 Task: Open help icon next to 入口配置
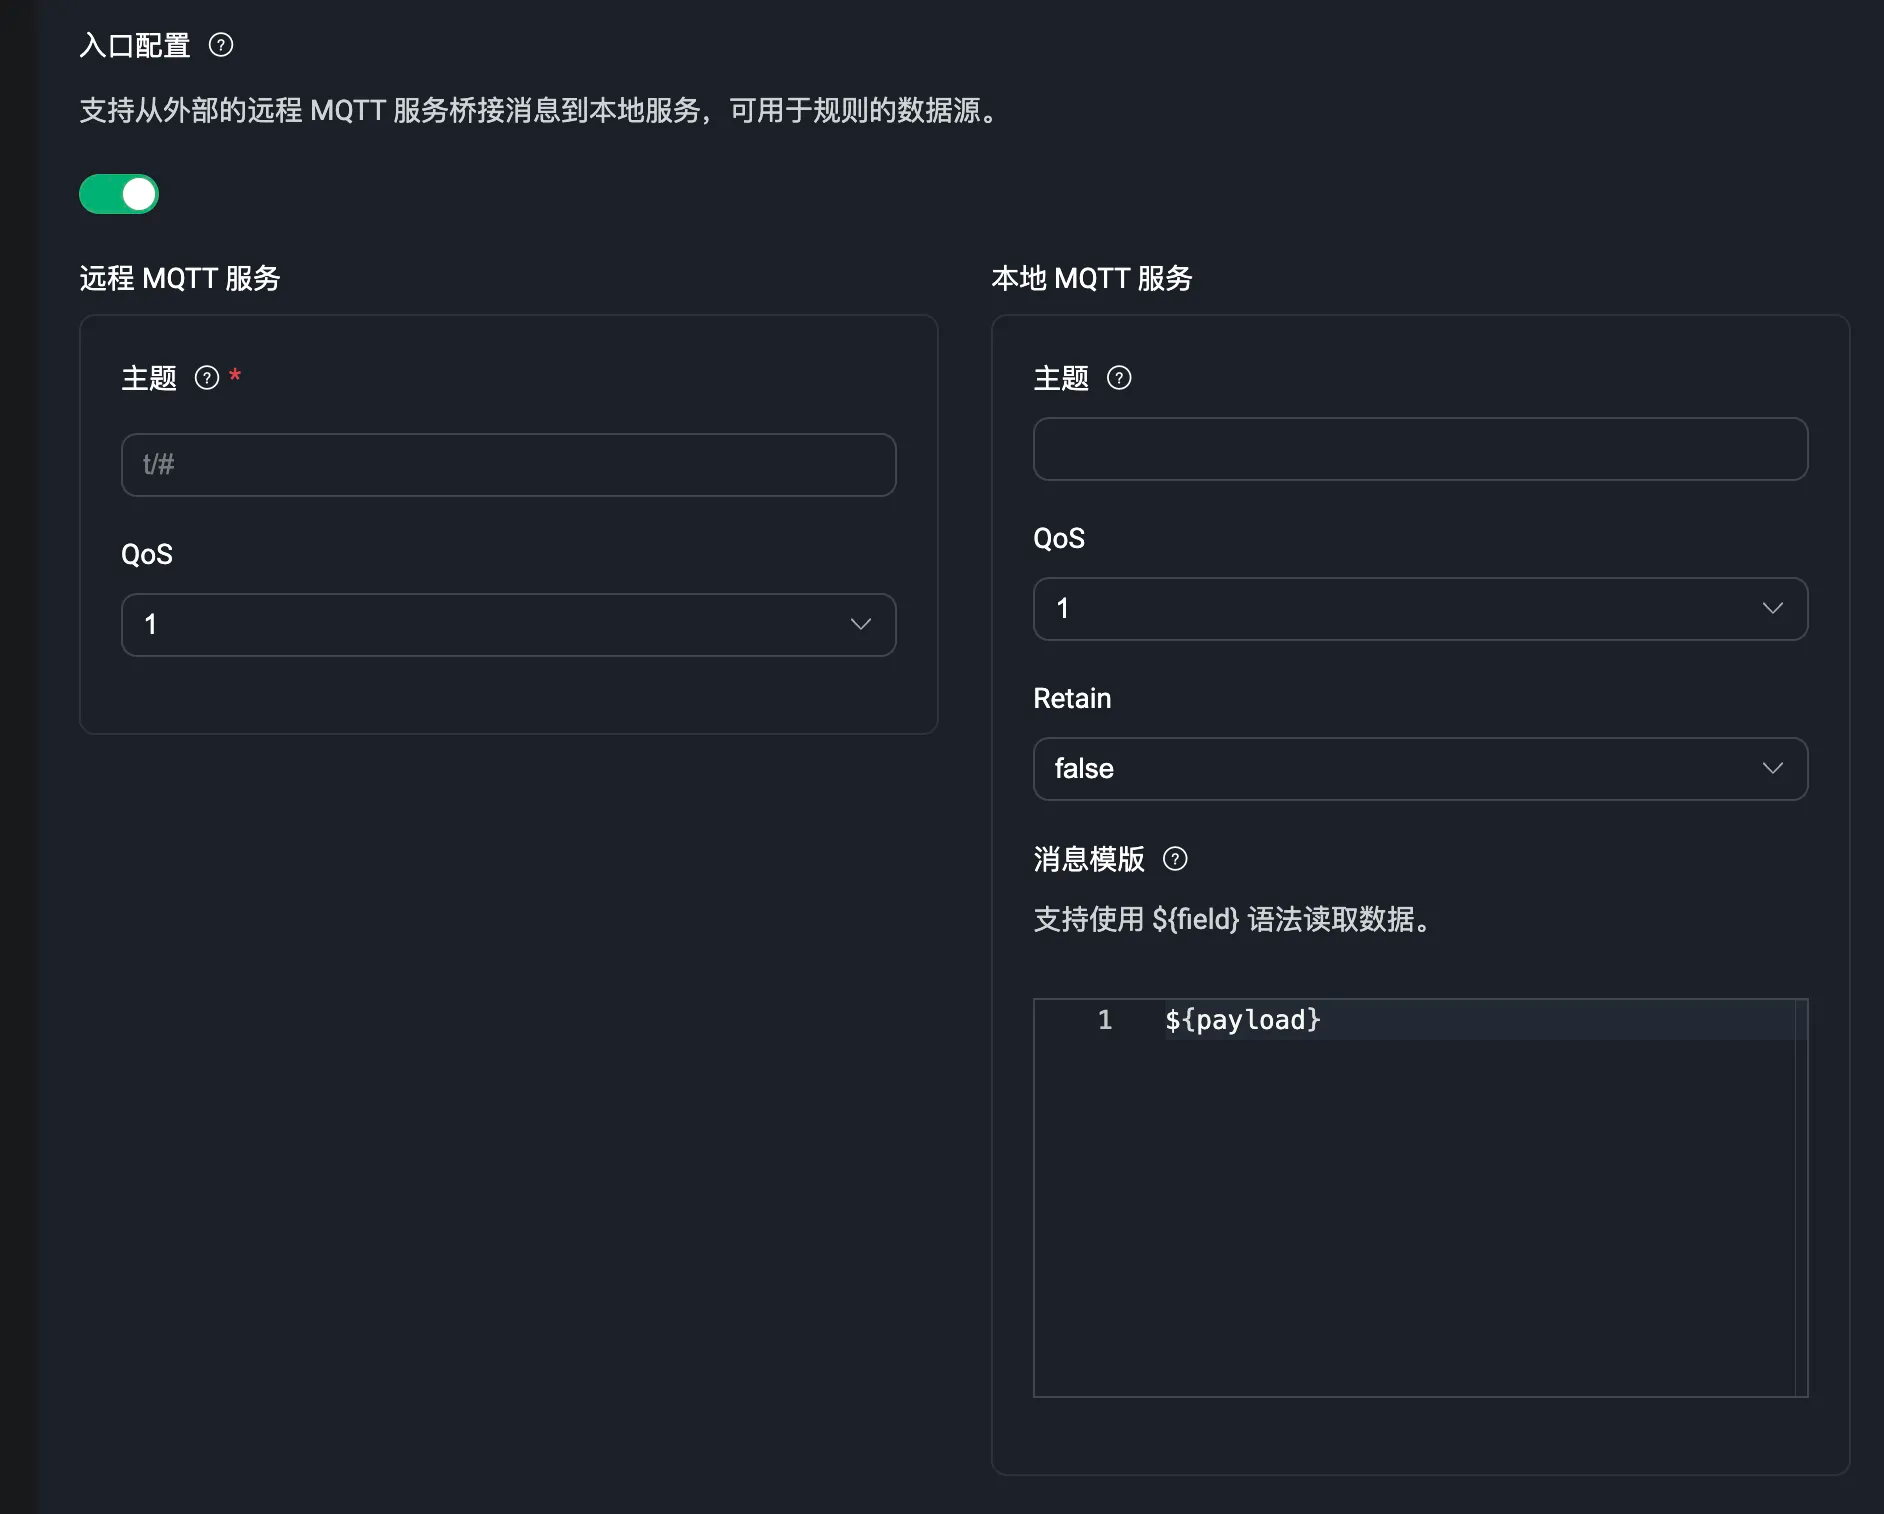coord(220,45)
